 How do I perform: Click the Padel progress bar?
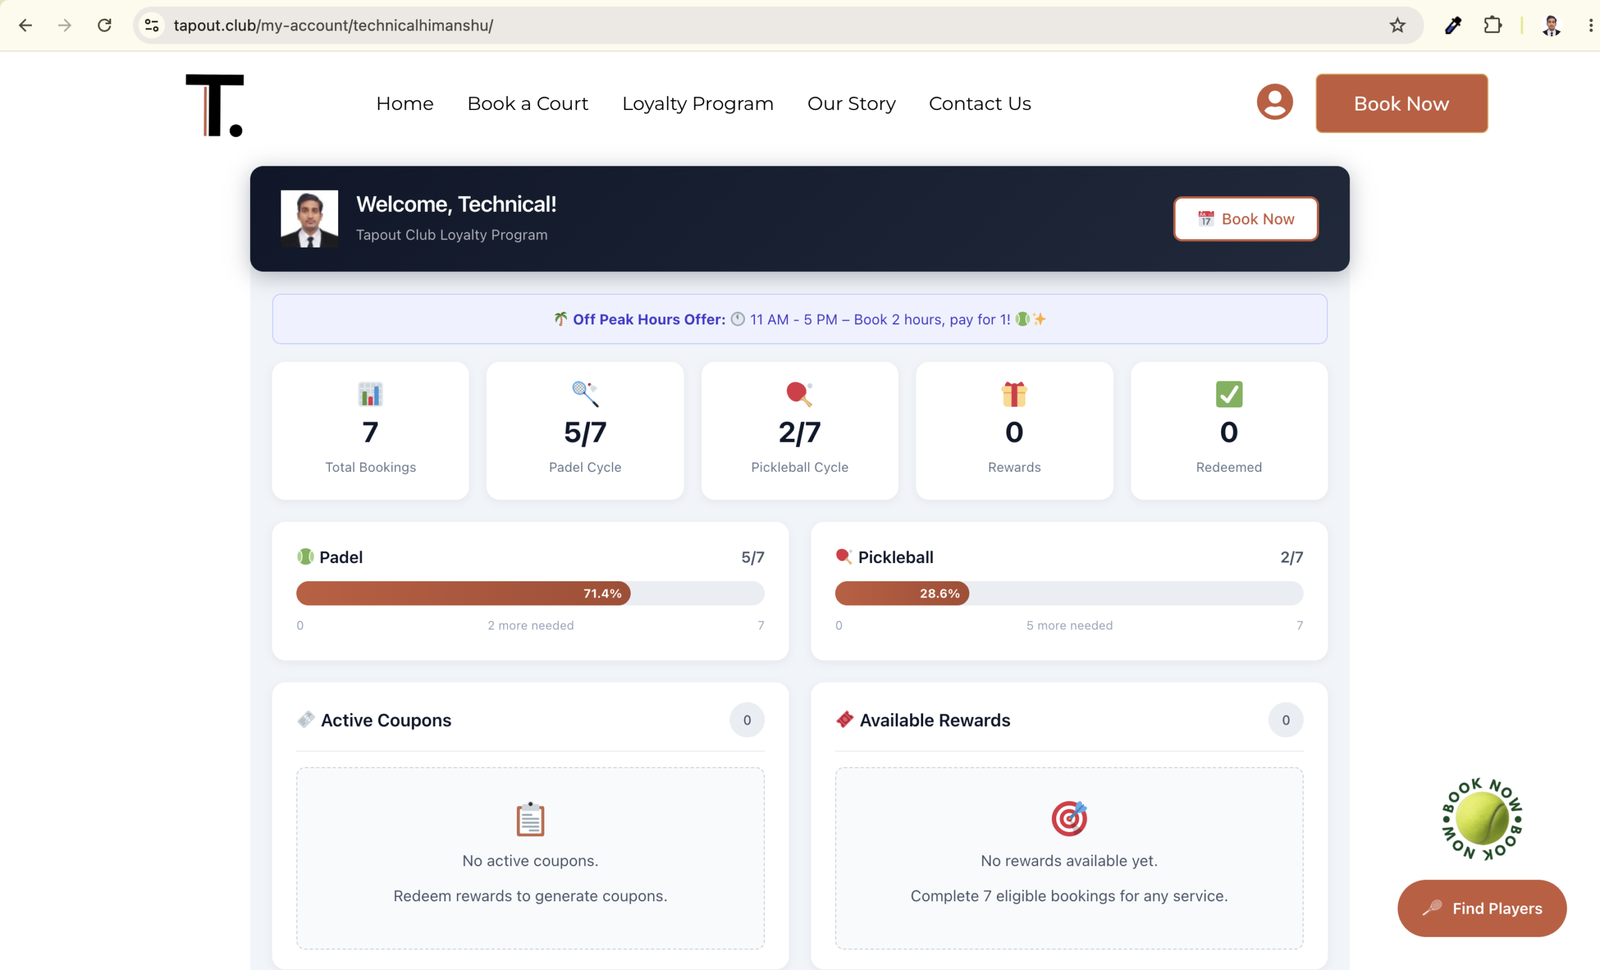(x=530, y=593)
